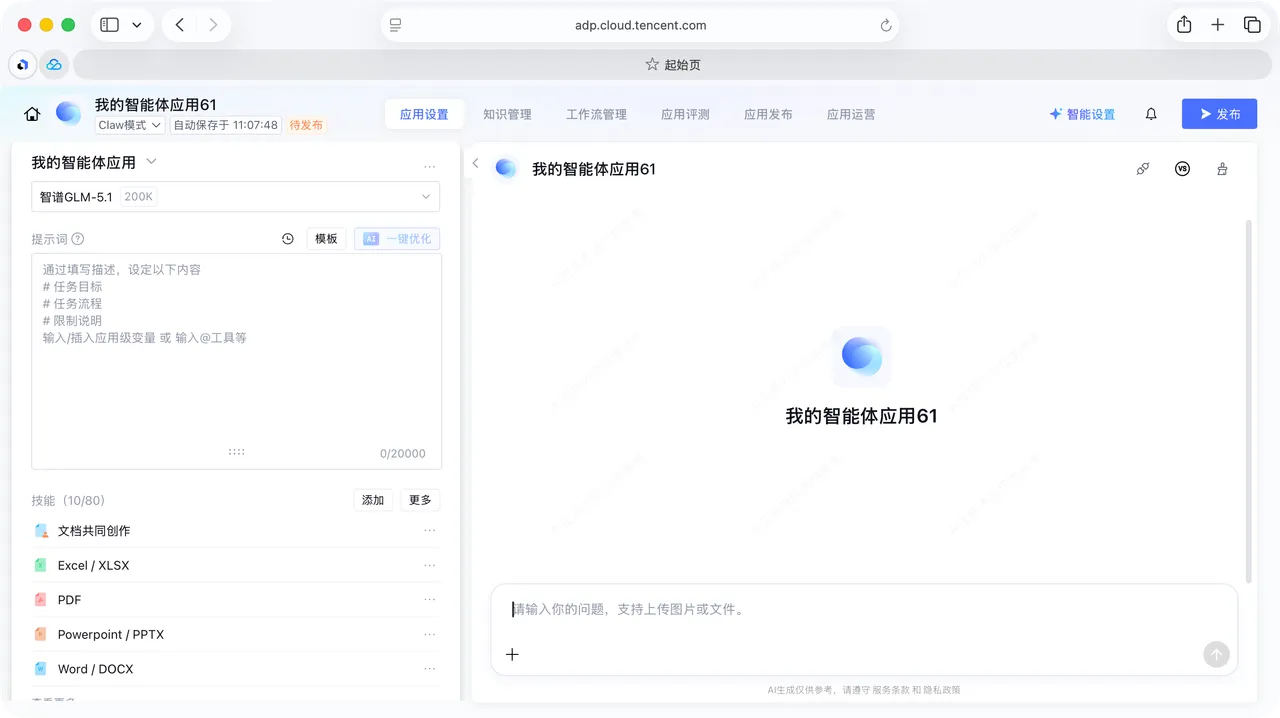
Task: Open the Claw模式 dropdown
Action: [x=130, y=125]
